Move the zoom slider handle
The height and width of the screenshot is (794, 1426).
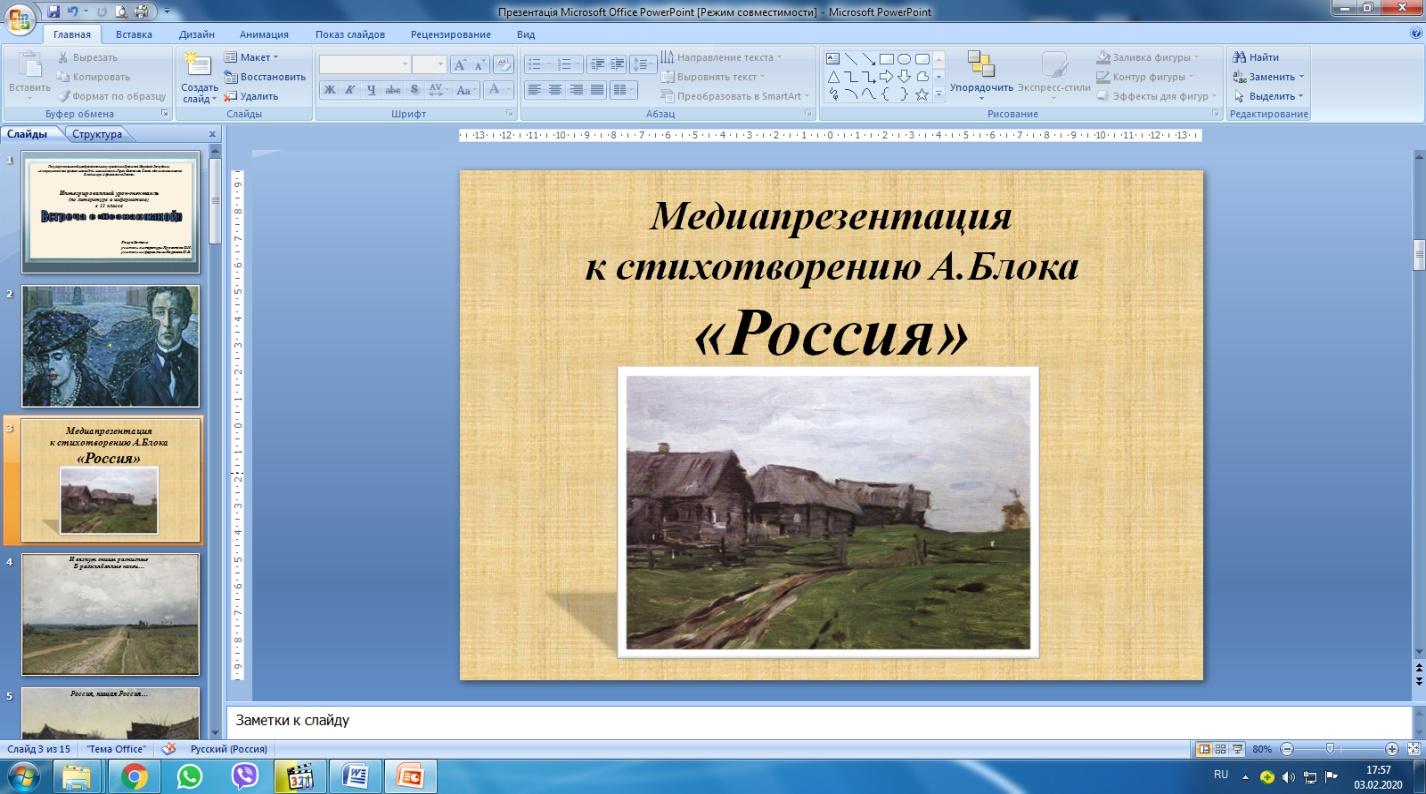[1329, 749]
